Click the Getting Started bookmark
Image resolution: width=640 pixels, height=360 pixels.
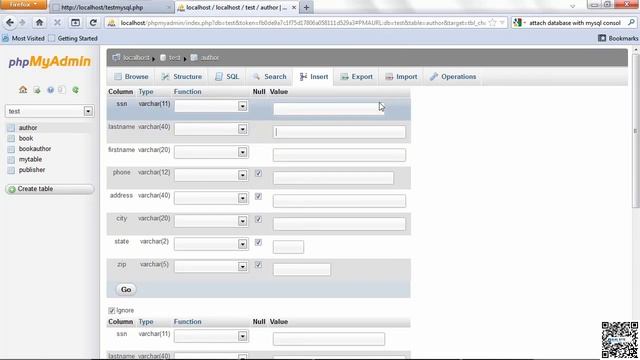coord(73,38)
